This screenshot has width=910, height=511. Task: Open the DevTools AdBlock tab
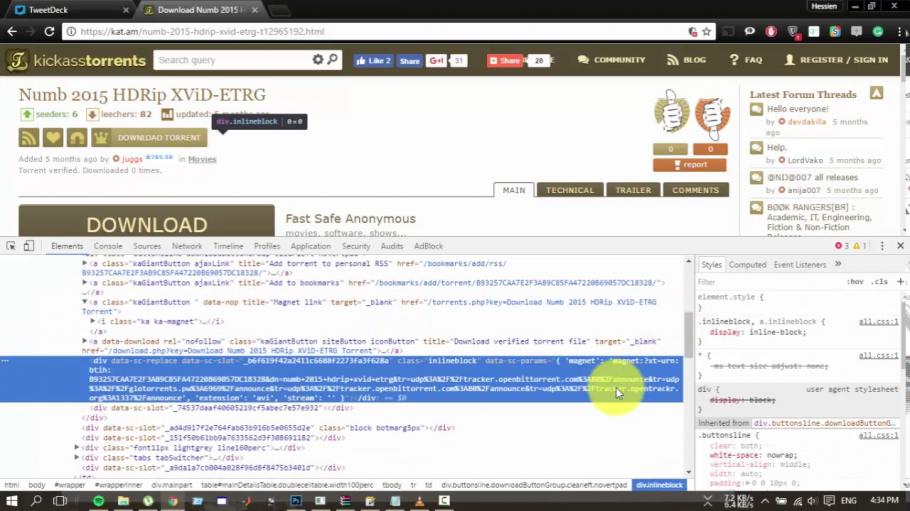point(428,246)
